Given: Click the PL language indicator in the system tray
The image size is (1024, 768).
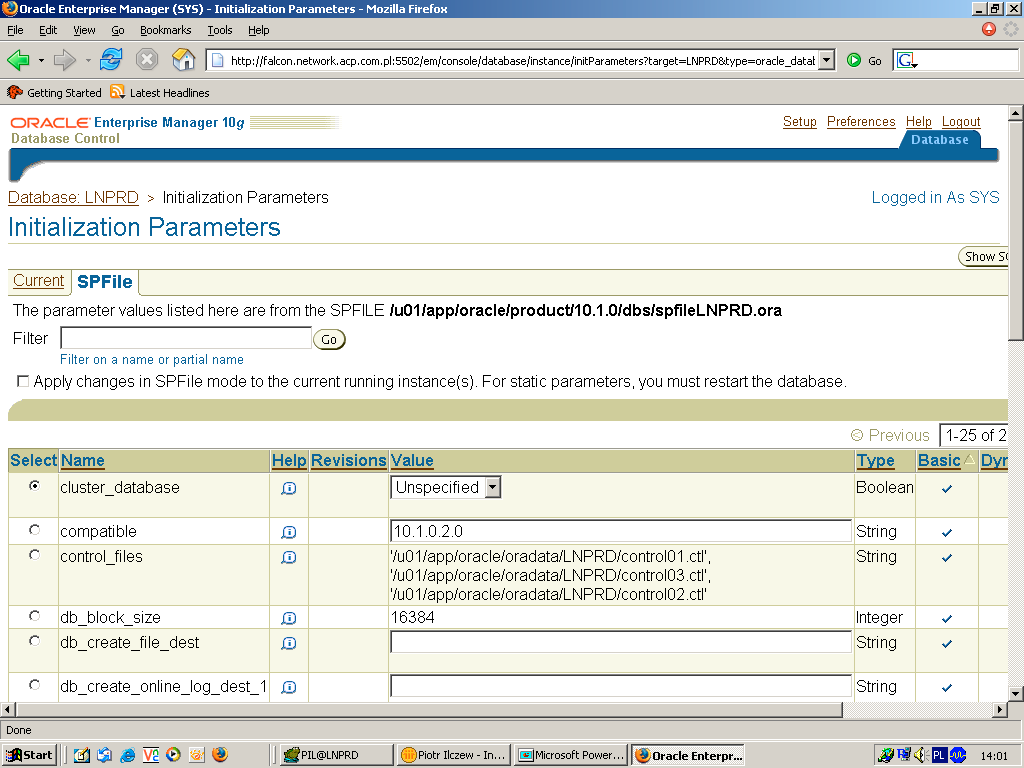Looking at the screenshot, I should [938, 755].
